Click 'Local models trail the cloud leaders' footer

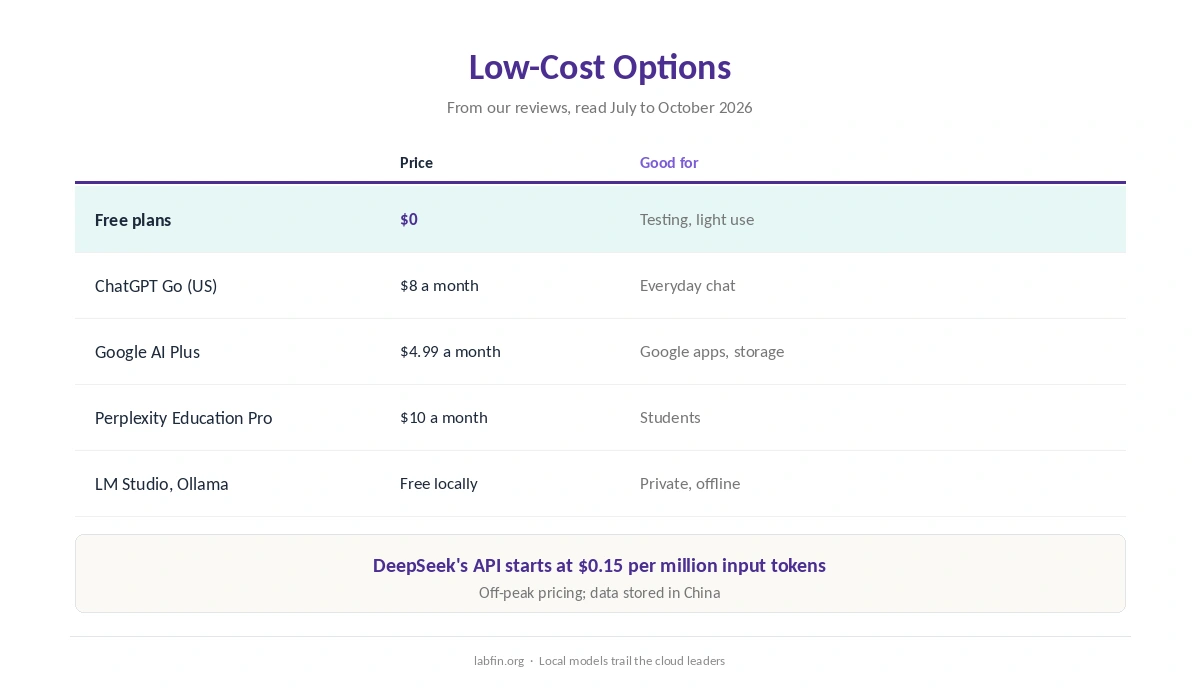pyautogui.click(x=632, y=661)
